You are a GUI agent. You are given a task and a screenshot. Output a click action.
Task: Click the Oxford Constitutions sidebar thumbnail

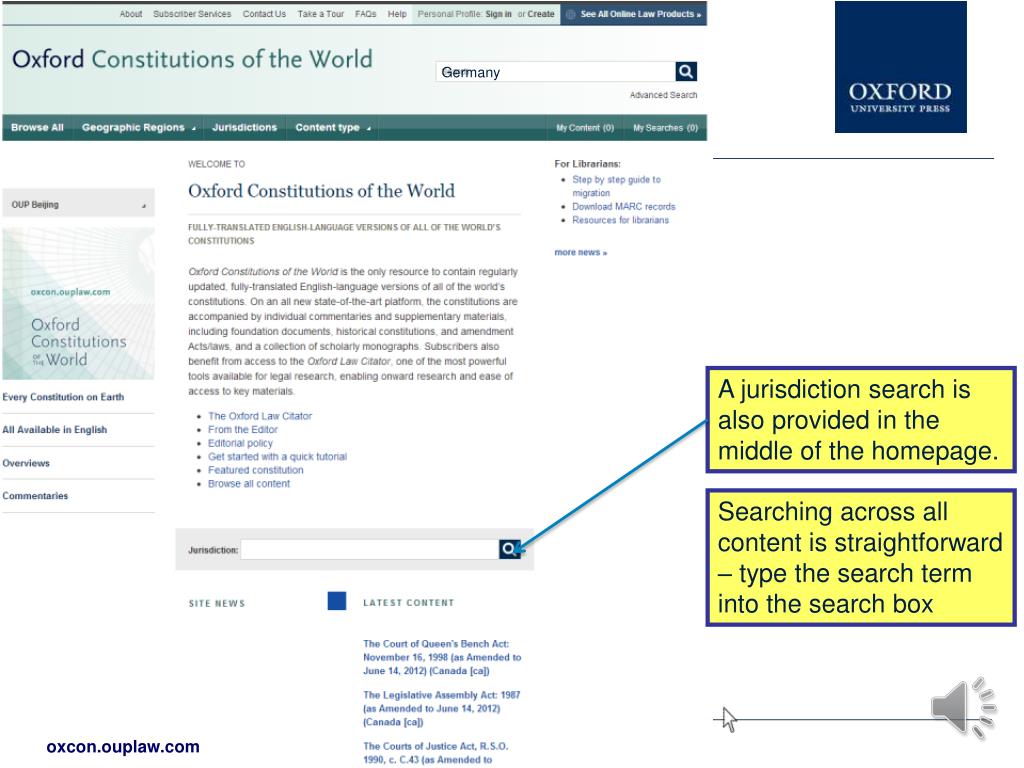[78, 304]
